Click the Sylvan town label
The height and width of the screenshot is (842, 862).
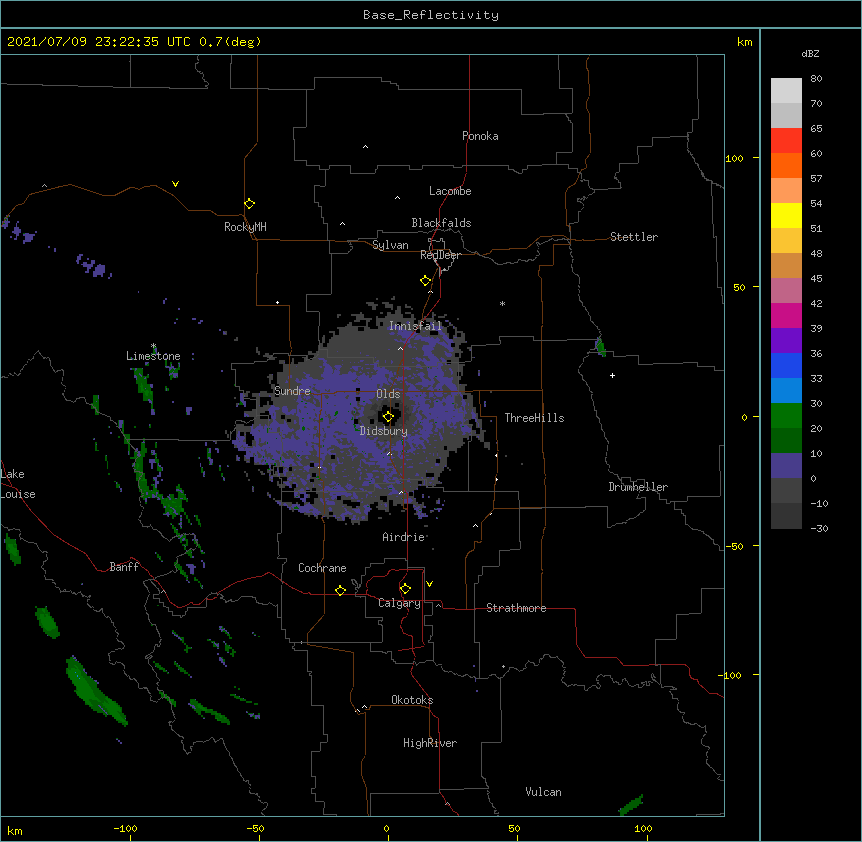[x=390, y=245]
